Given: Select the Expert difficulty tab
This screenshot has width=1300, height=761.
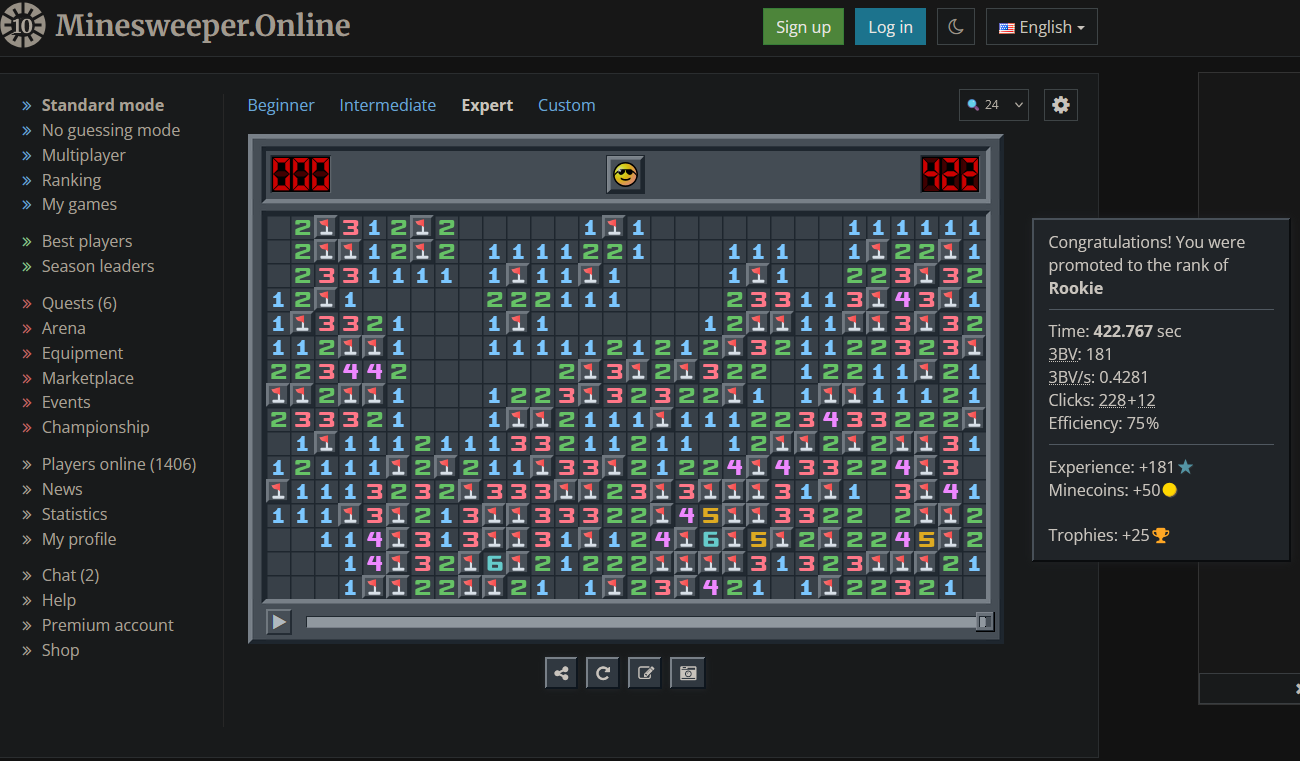Looking at the screenshot, I should pyautogui.click(x=487, y=105).
